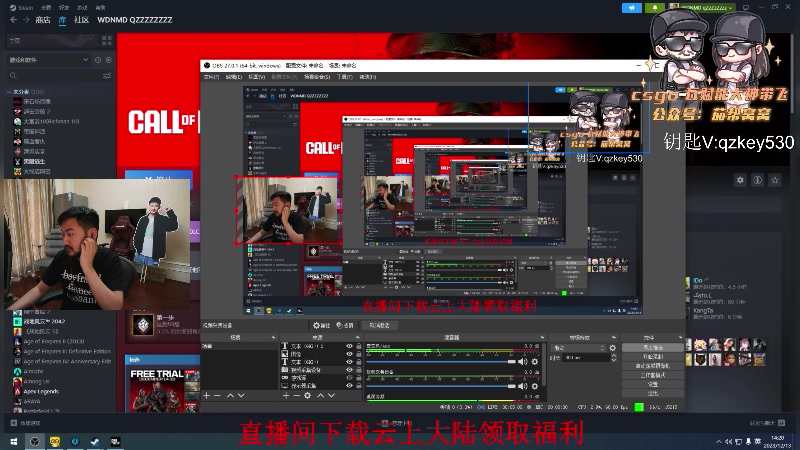
Task: Enable Studio Mode in OBS
Action: (x=653, y=375)
